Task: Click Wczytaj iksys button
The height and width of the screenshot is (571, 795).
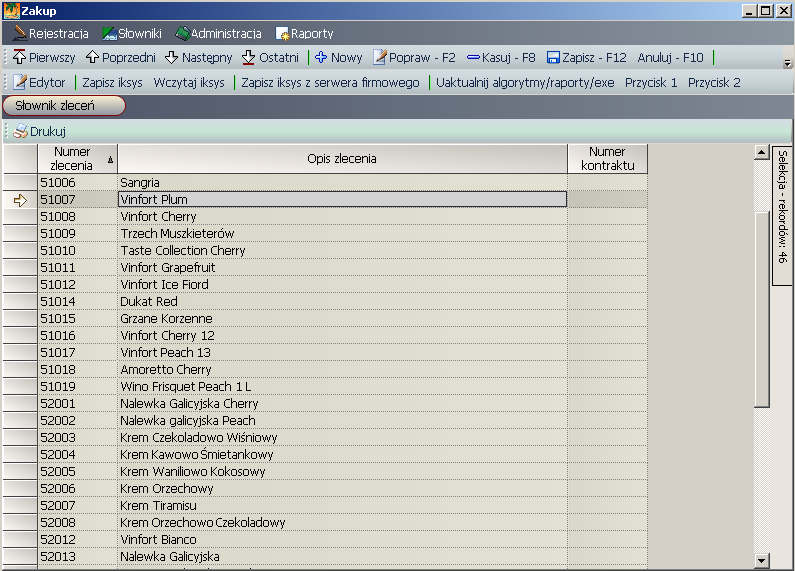Action: [x=189, y=83]
